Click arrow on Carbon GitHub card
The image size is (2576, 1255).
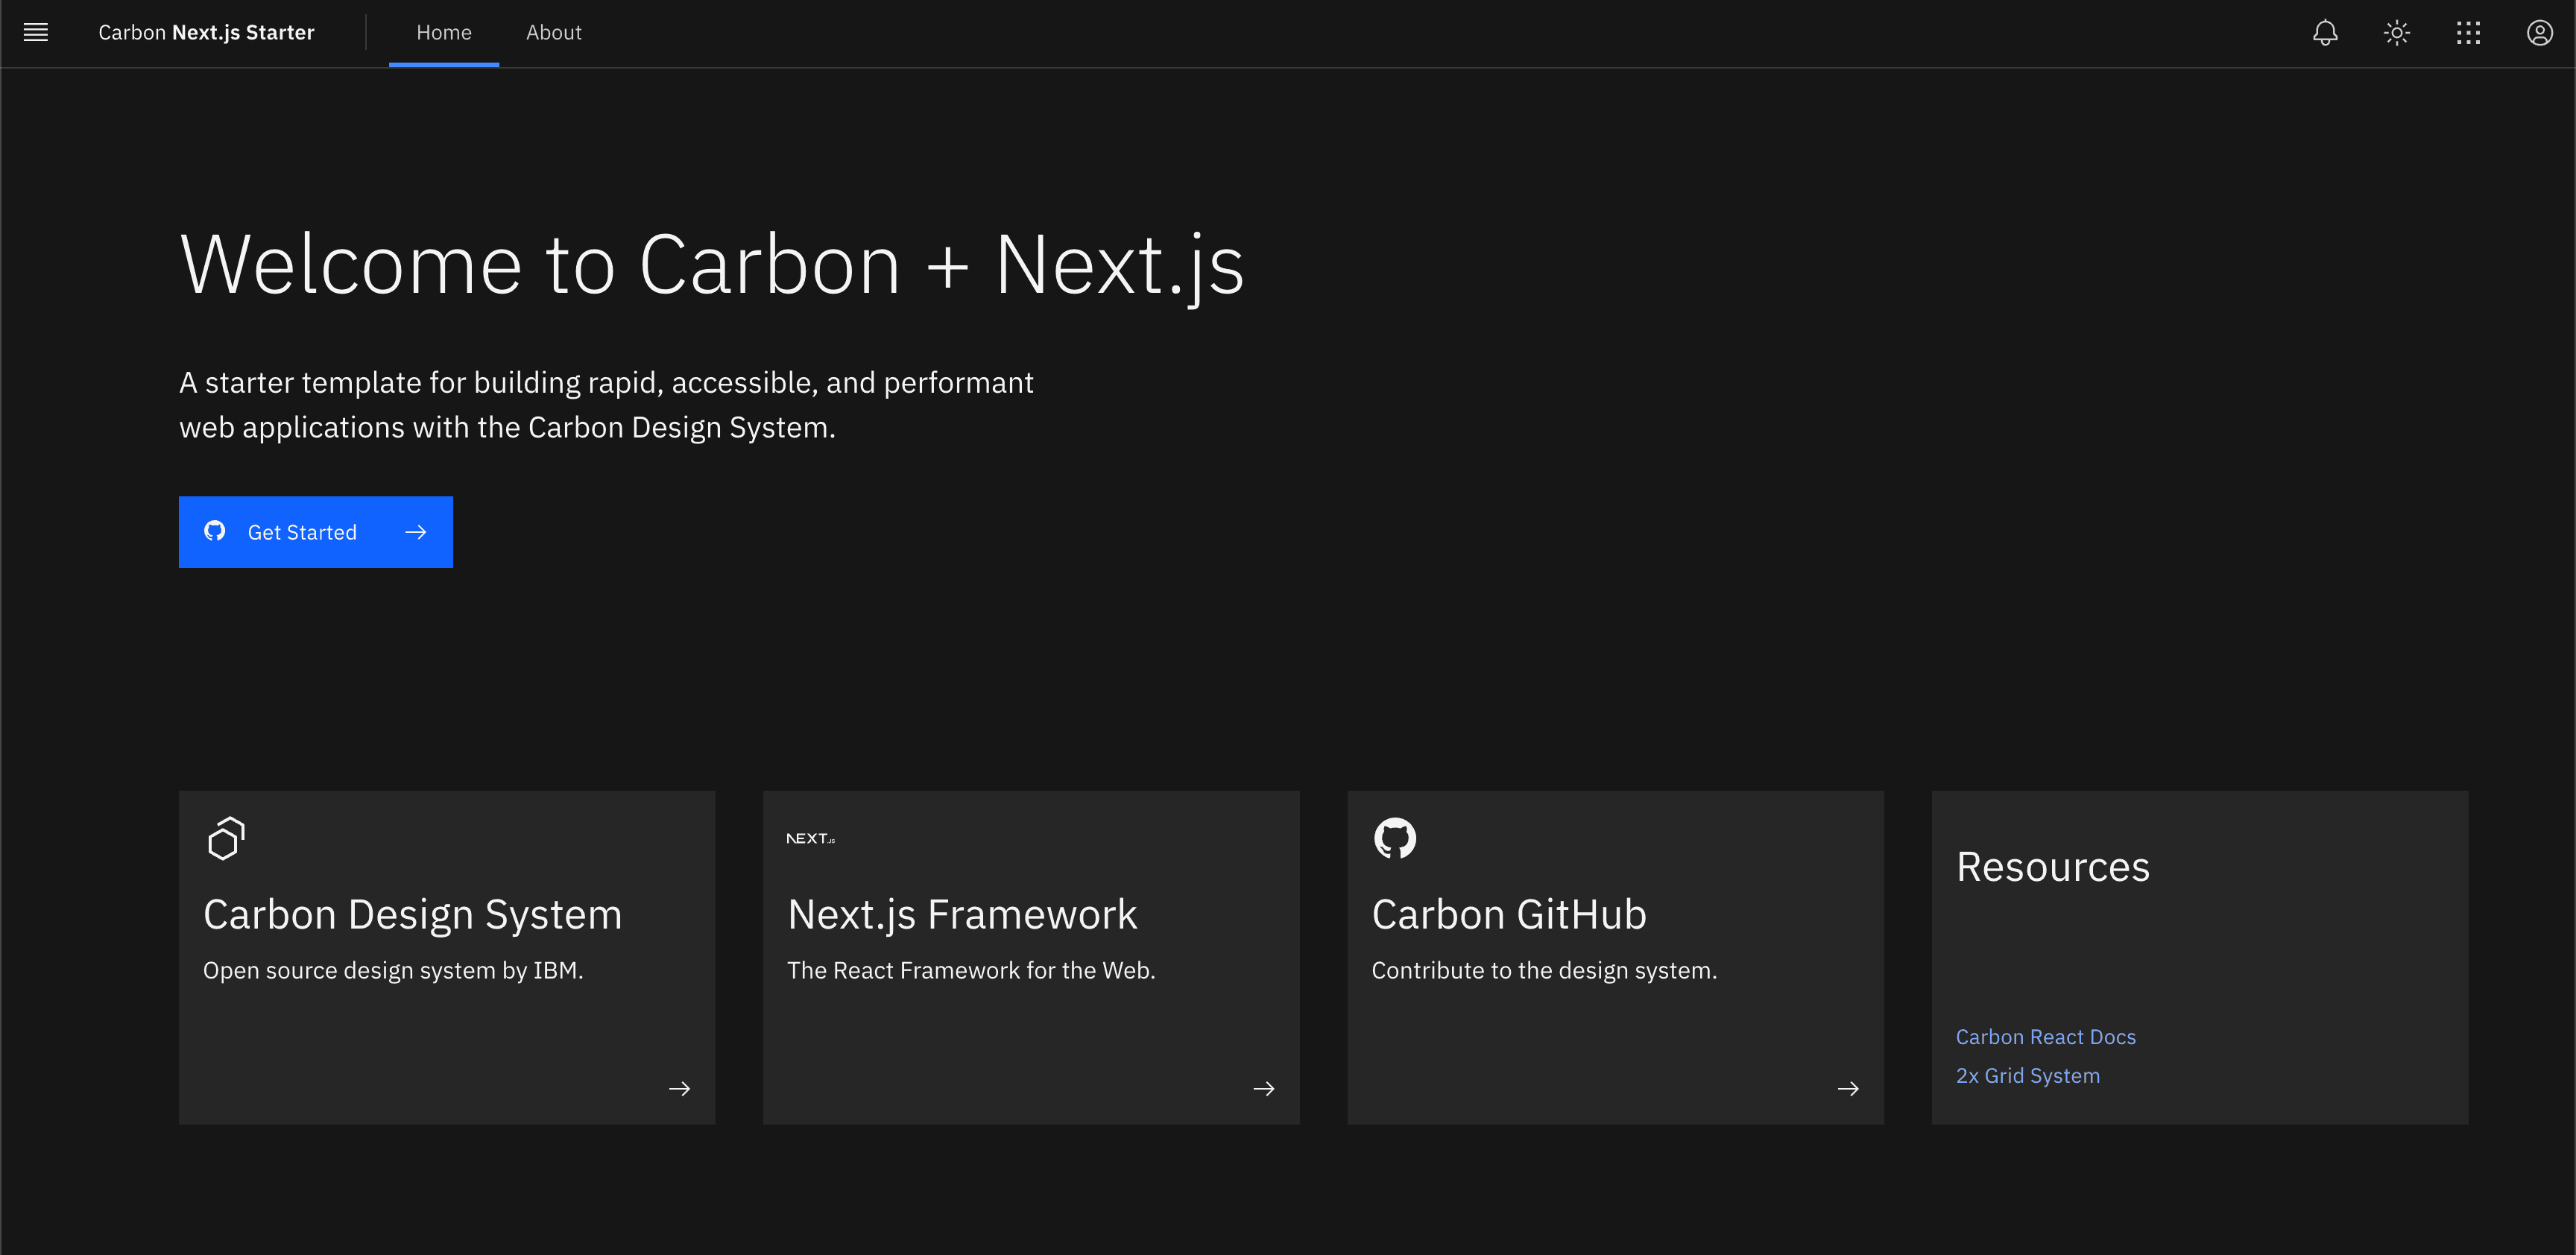pyautogui.click(x=1848, y=1088)
